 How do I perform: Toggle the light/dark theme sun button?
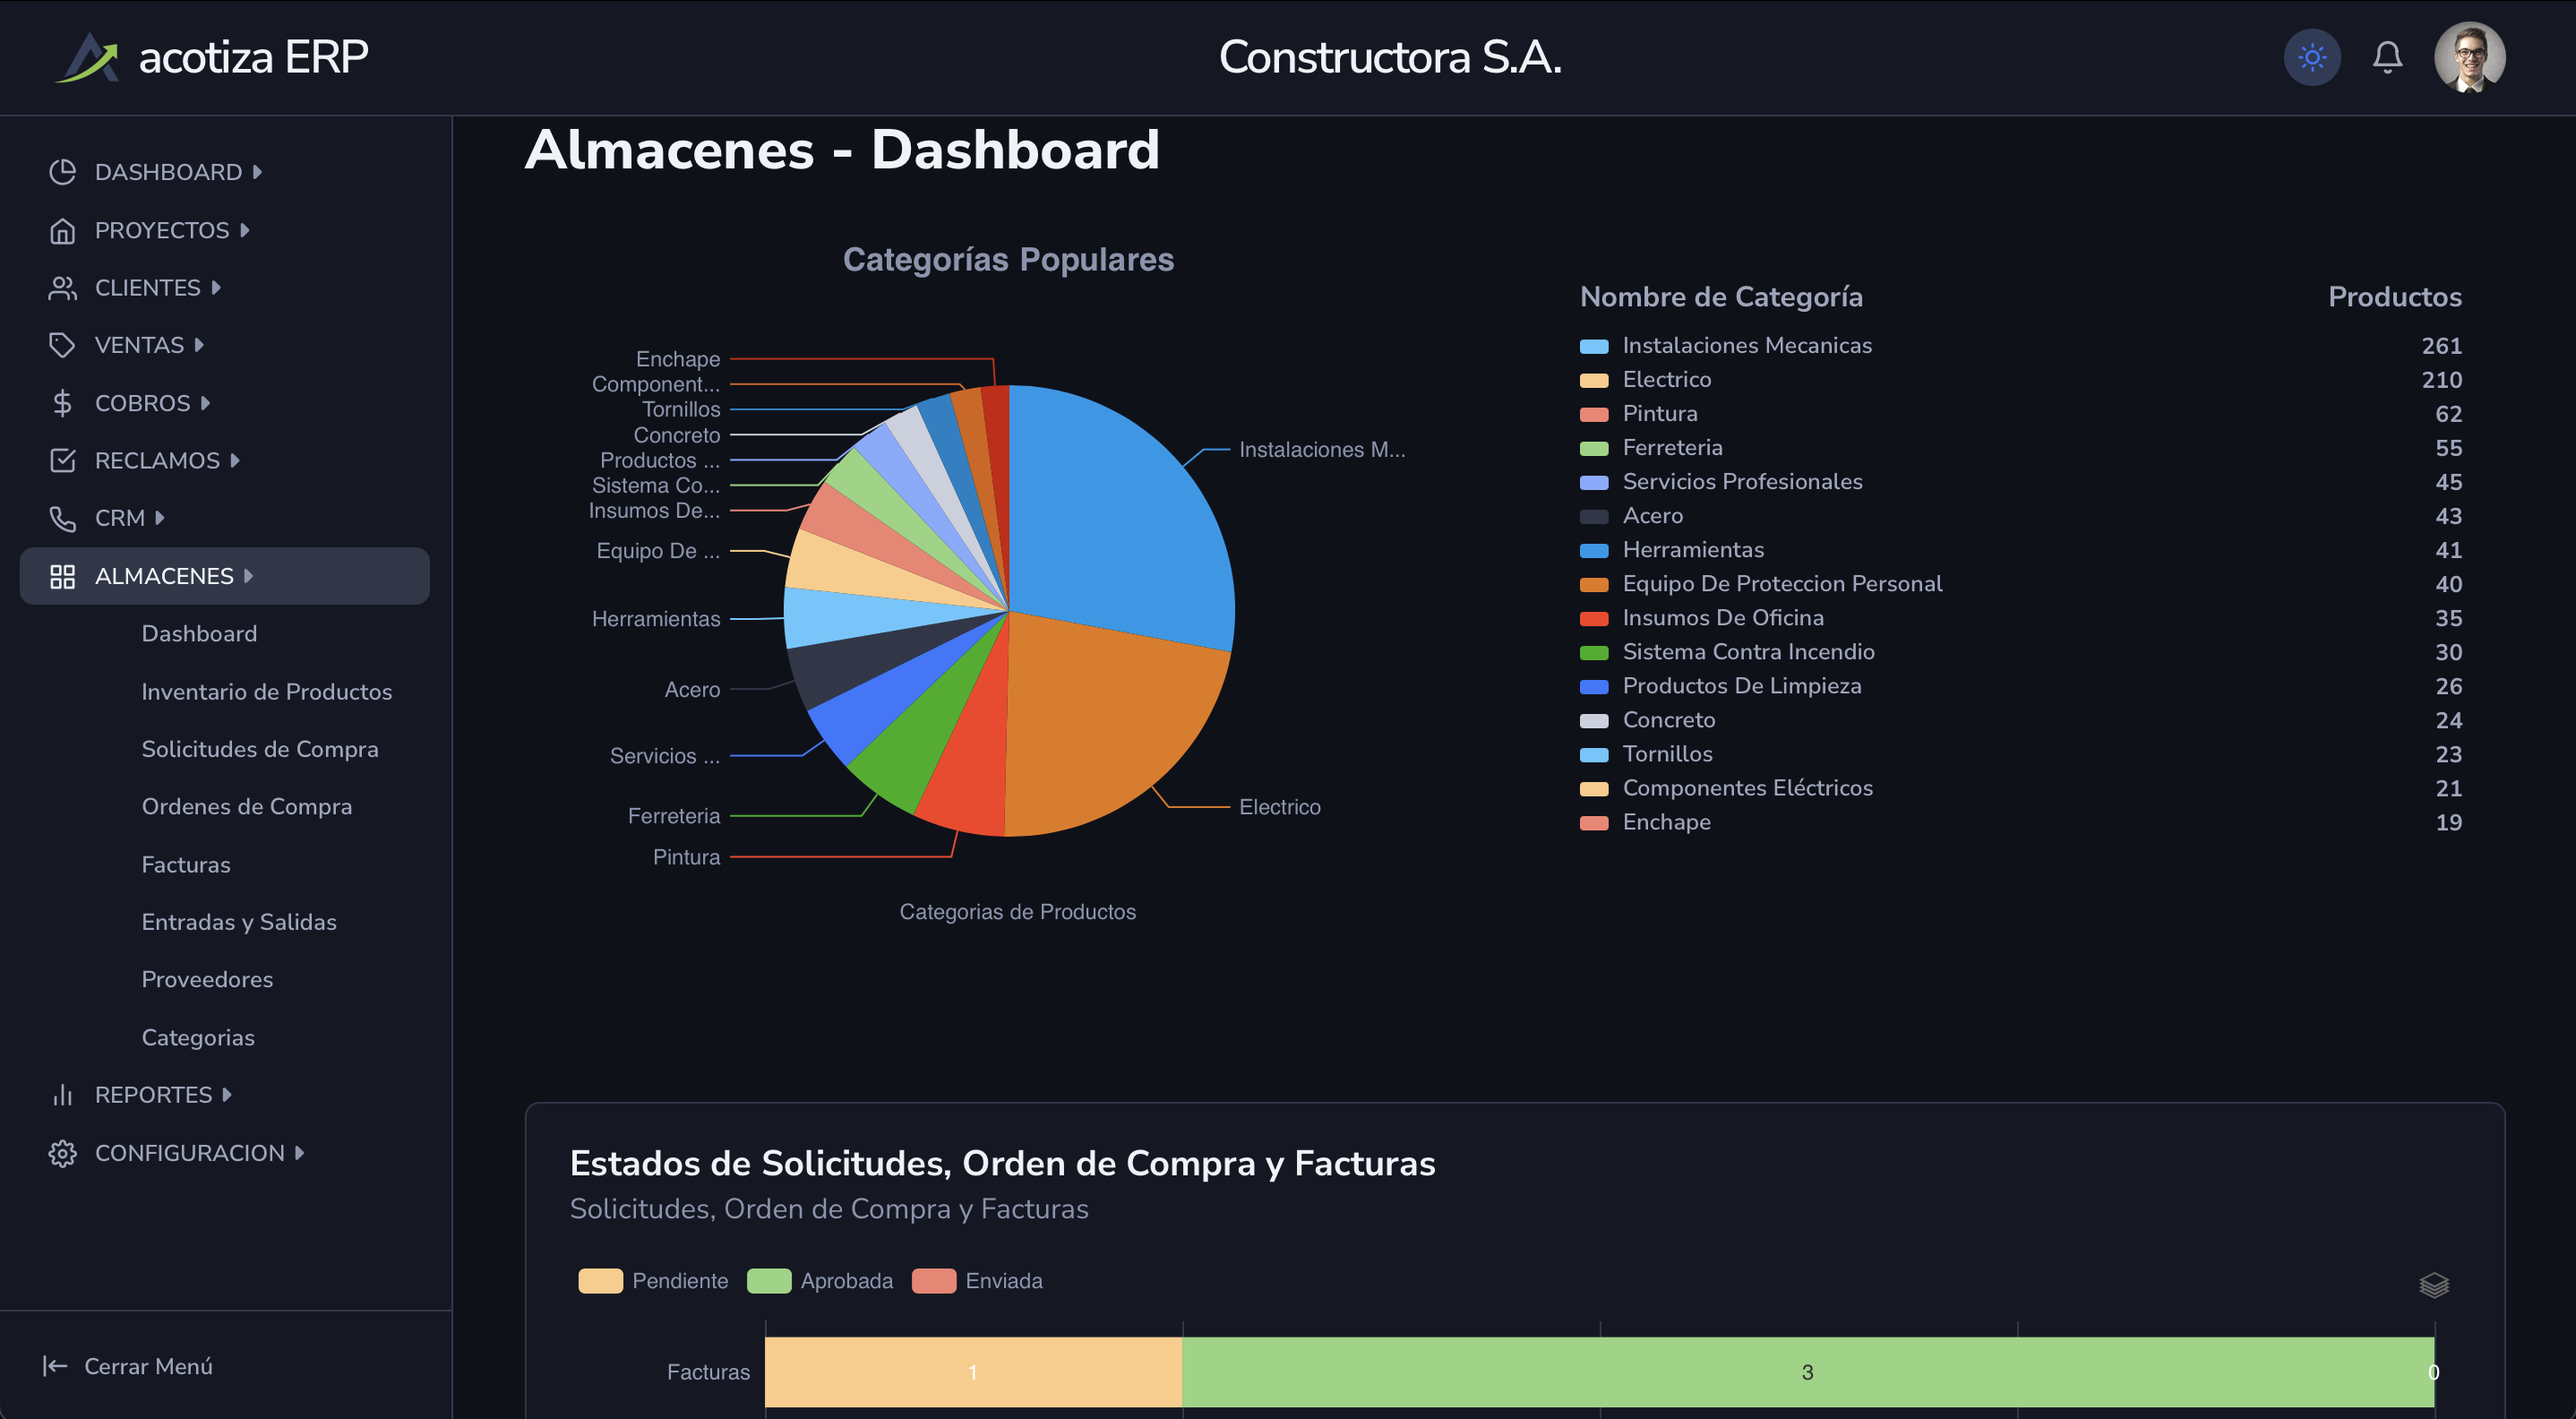coord(2311,57)
